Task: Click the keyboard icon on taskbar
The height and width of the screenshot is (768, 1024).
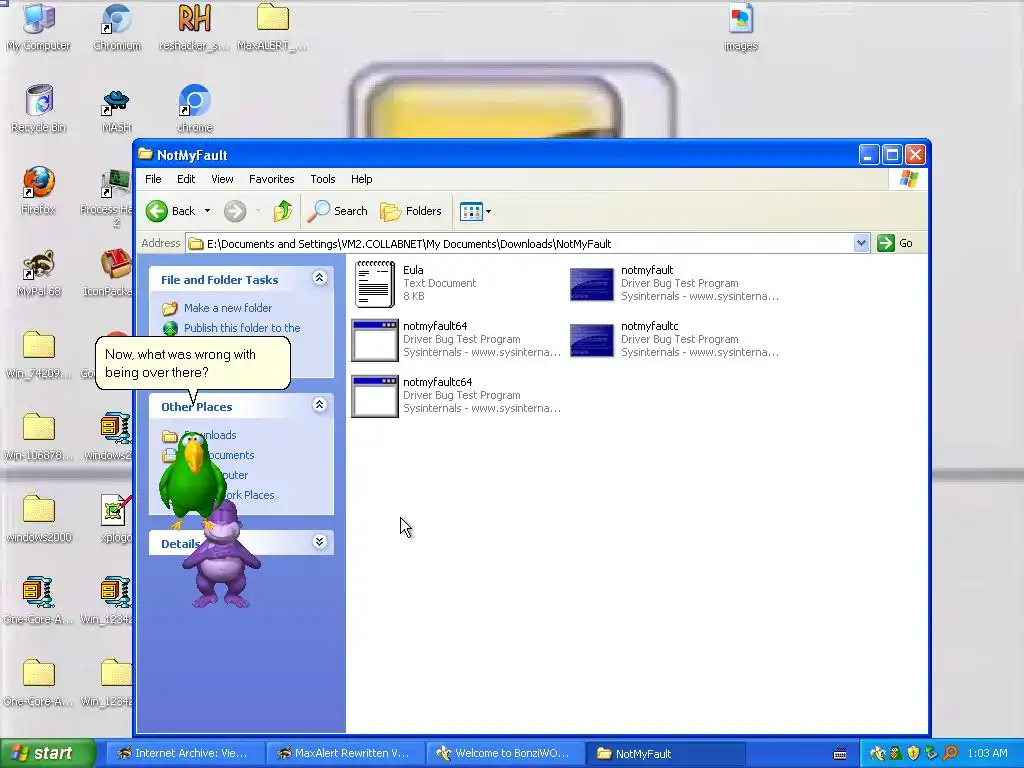Action: coord(840,754)
